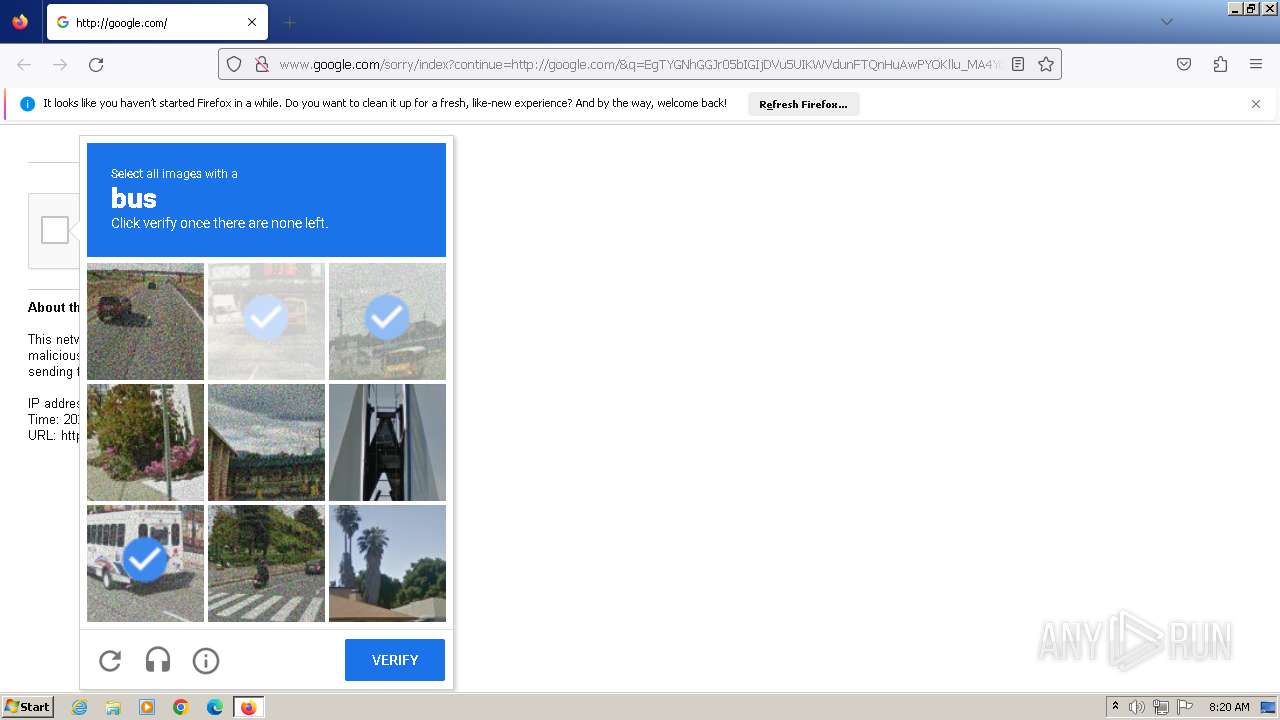Switch to the http://google.com/ tab

pyautogui.click(x=157, y=22)
